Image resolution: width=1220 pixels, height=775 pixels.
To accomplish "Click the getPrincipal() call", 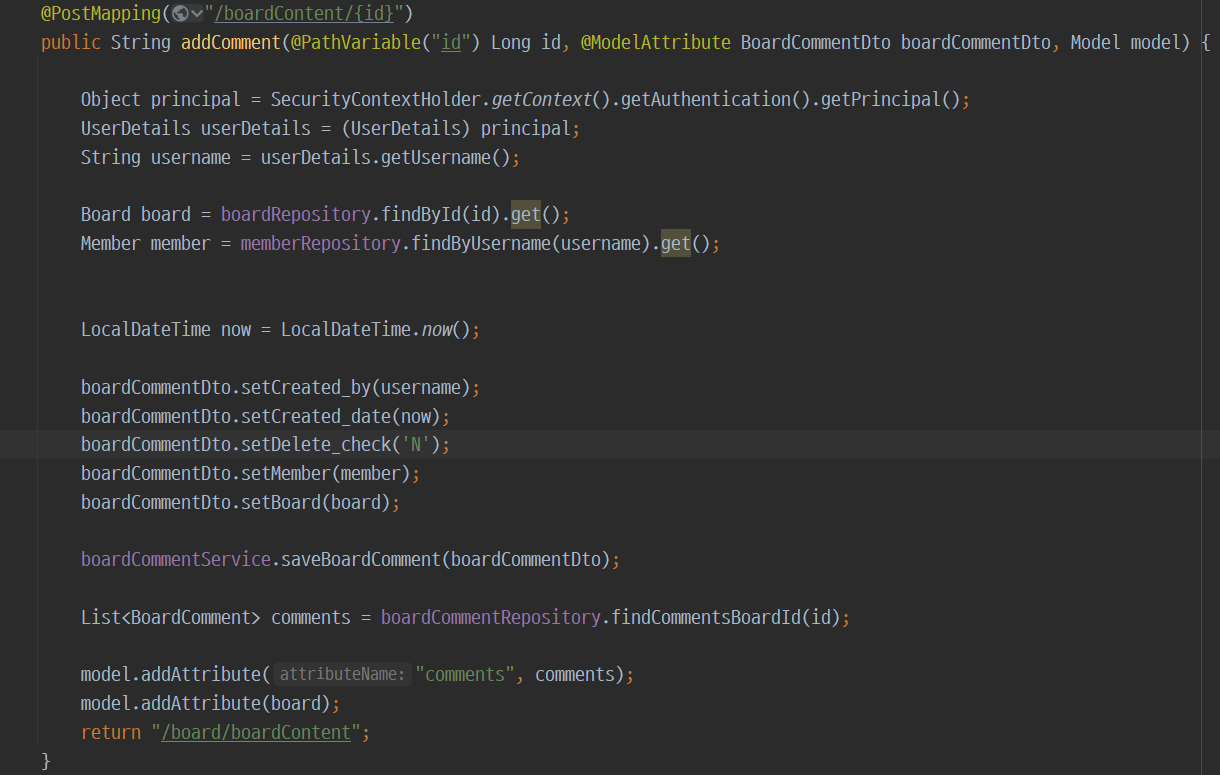I will pos(890,100).
